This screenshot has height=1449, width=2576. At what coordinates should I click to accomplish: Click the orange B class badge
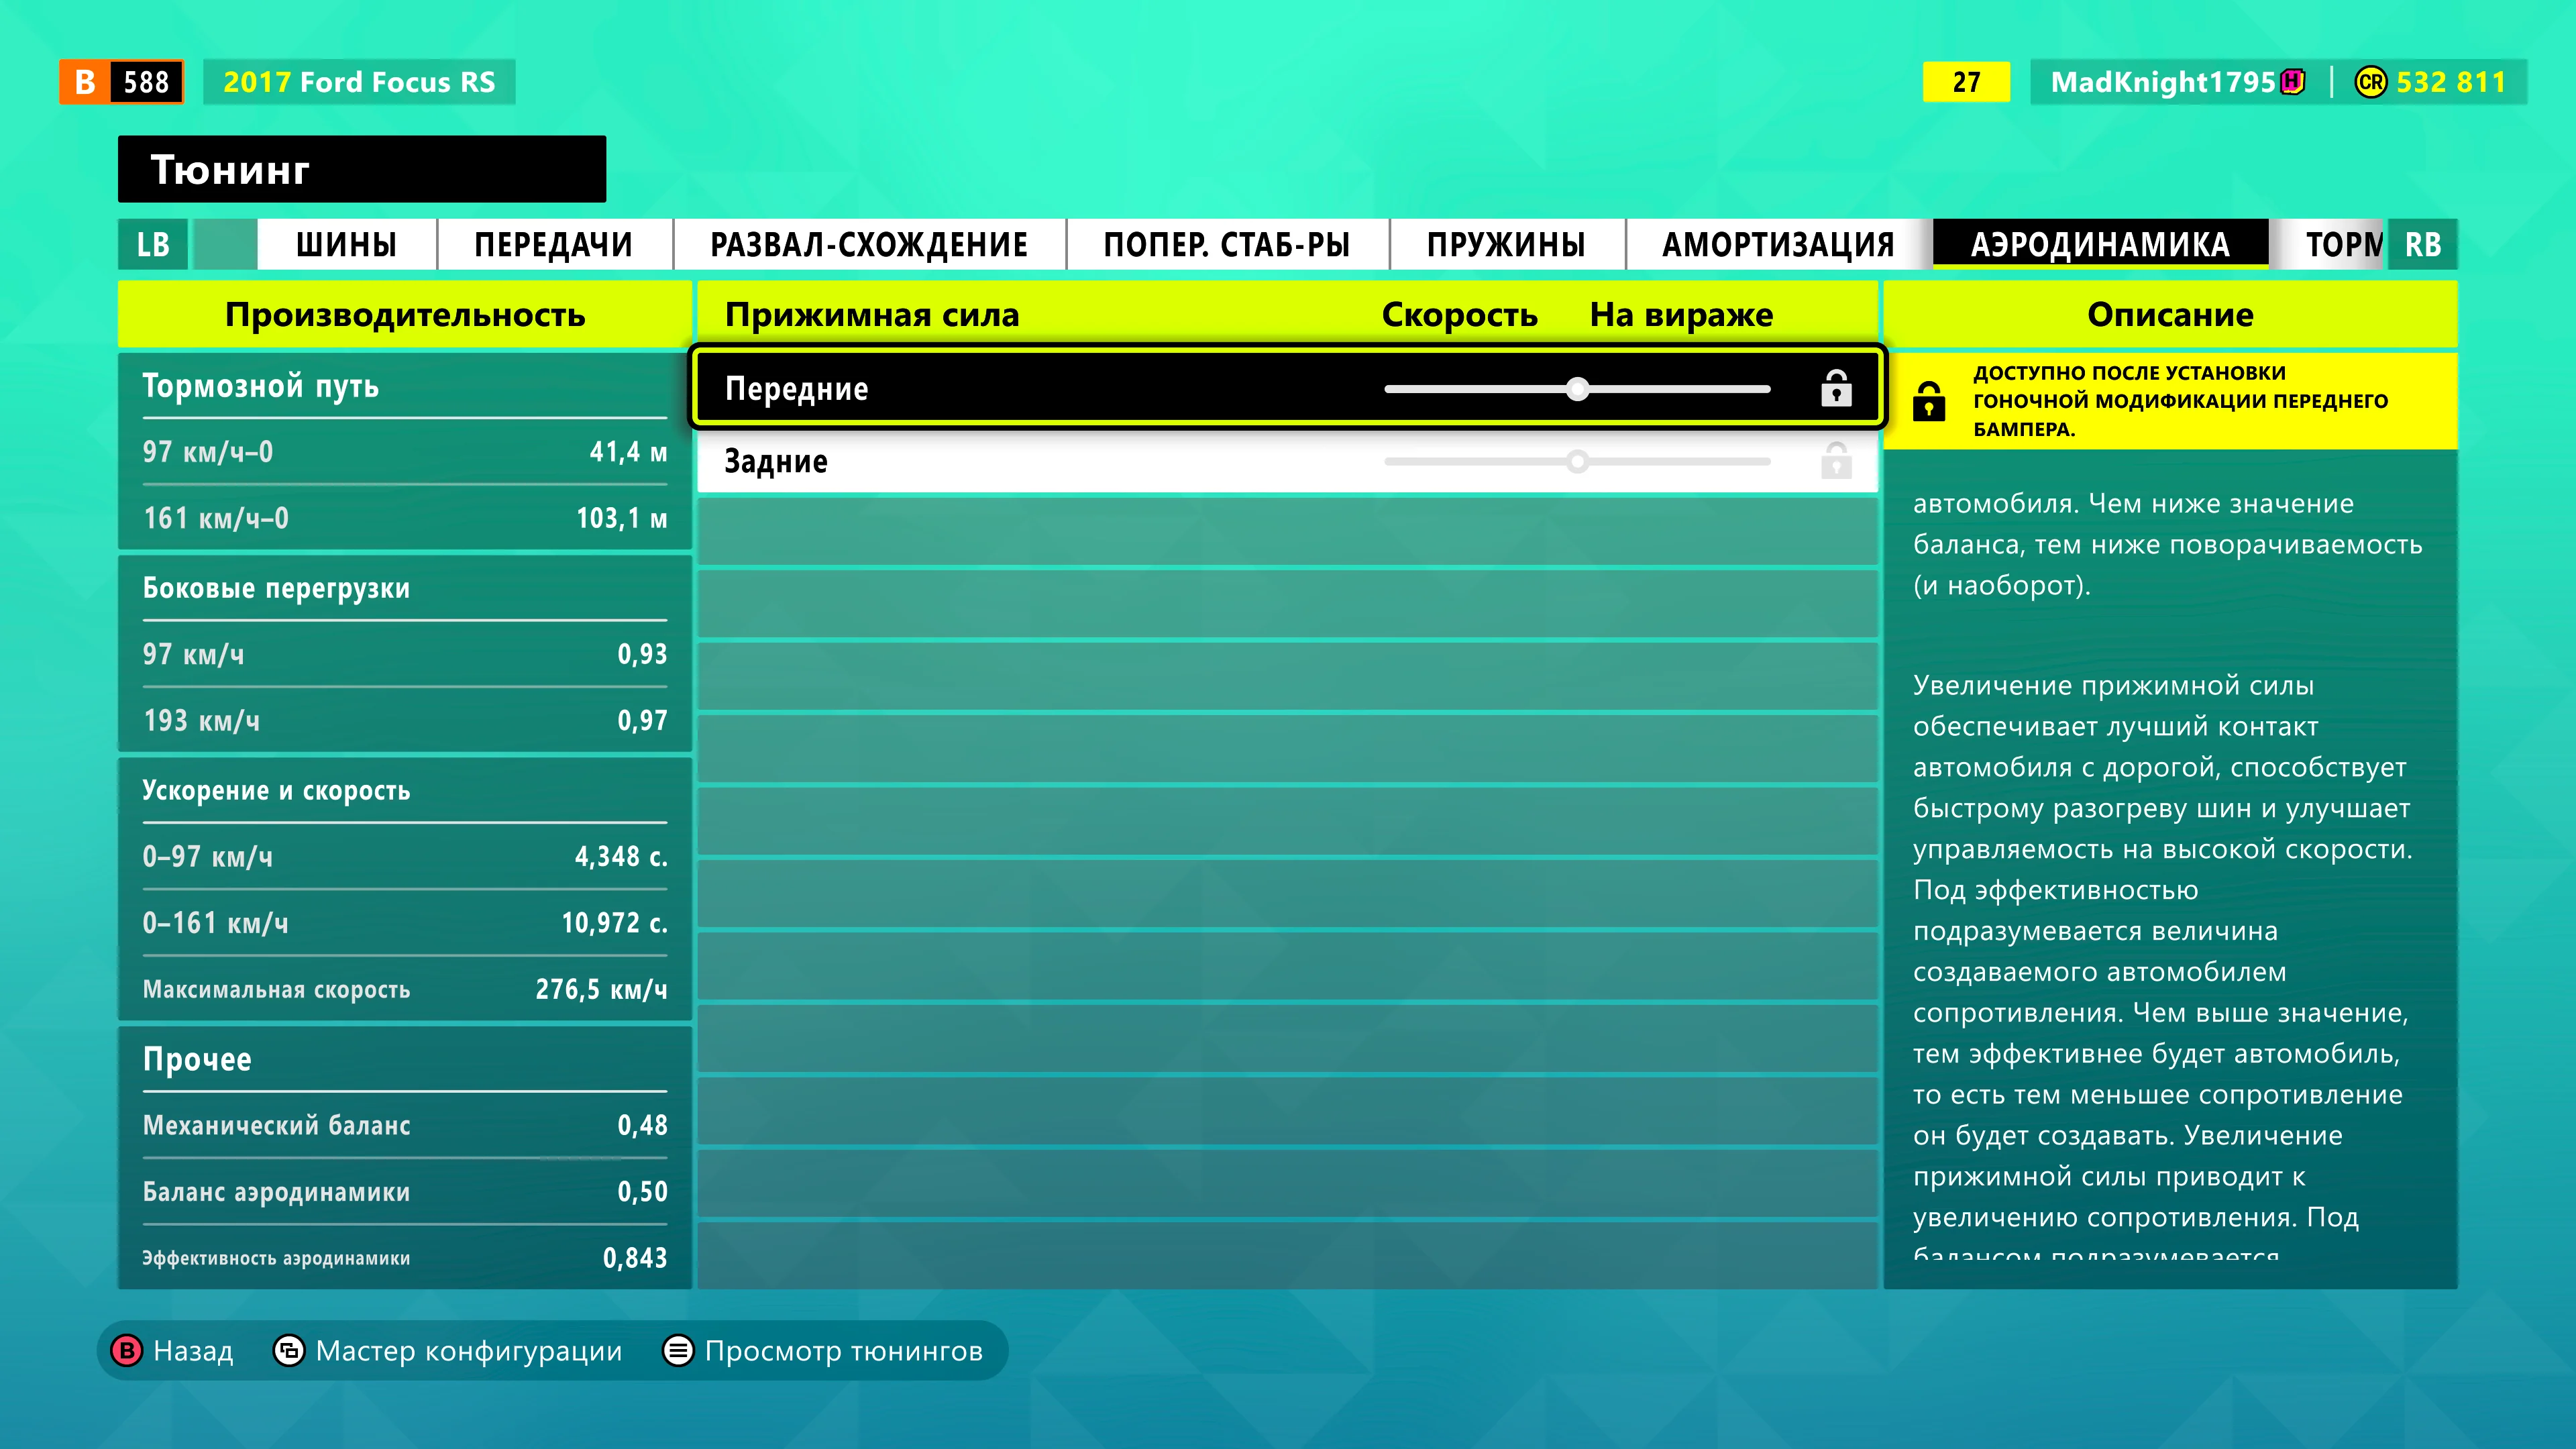coord(86,82)
